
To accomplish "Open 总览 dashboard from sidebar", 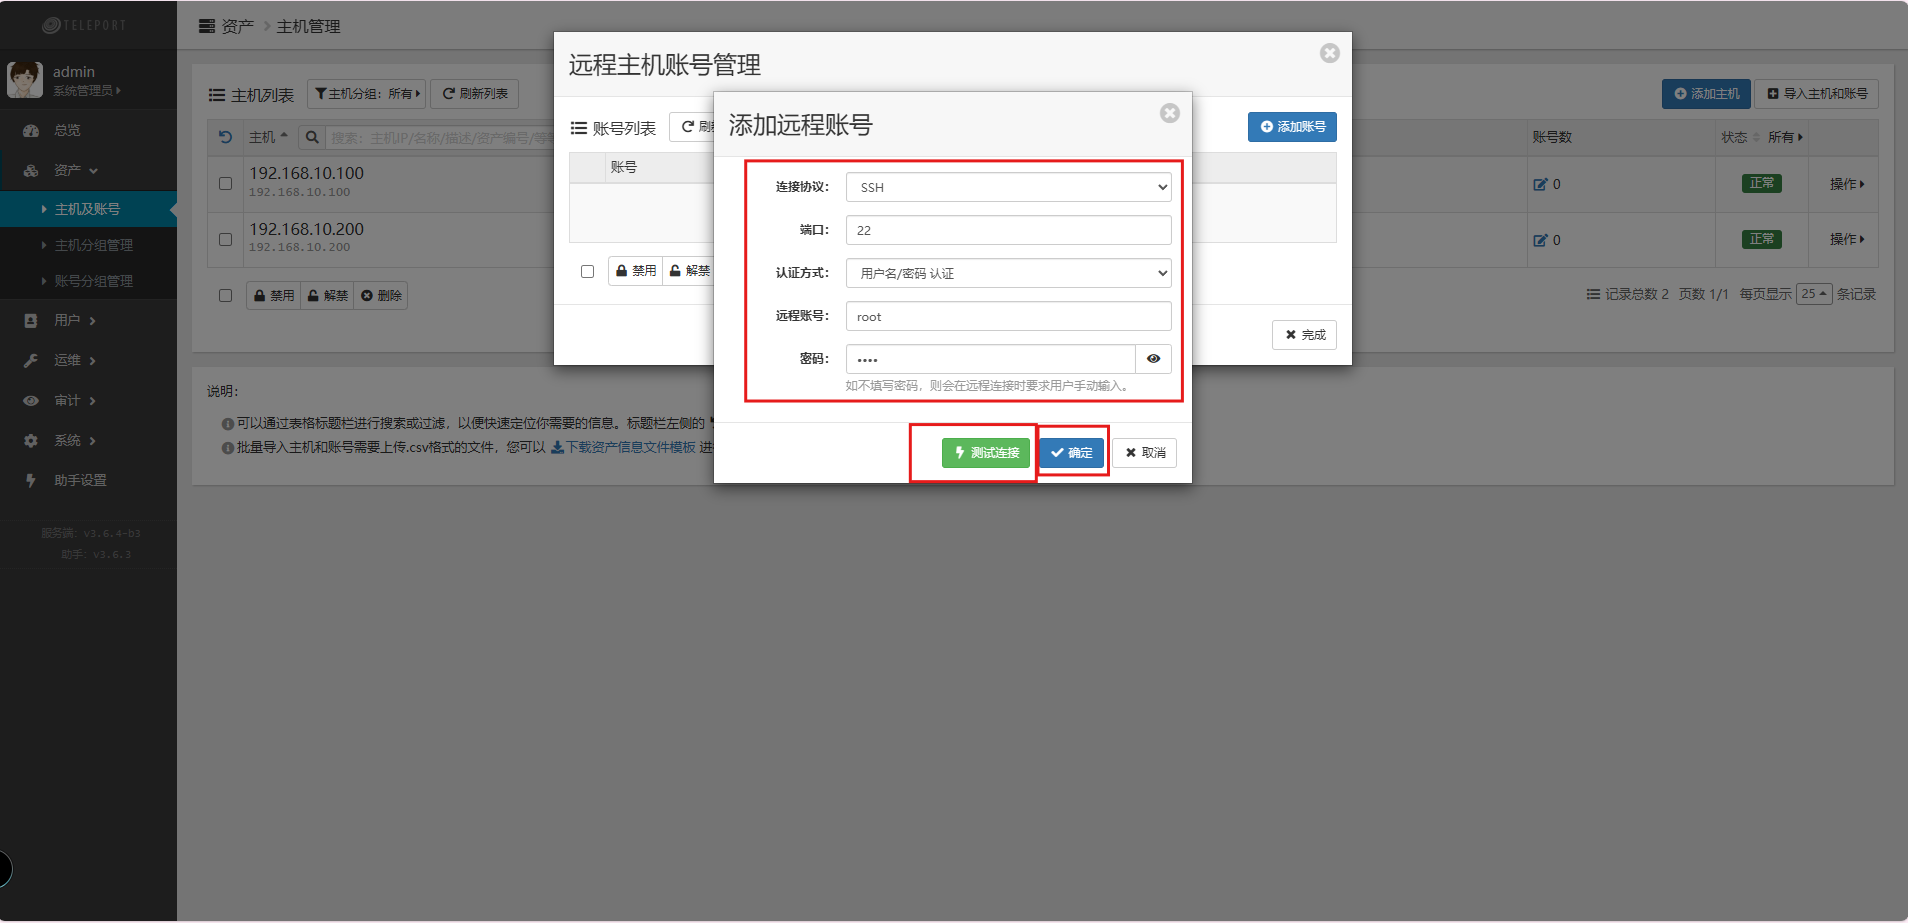I will [67, 130].
